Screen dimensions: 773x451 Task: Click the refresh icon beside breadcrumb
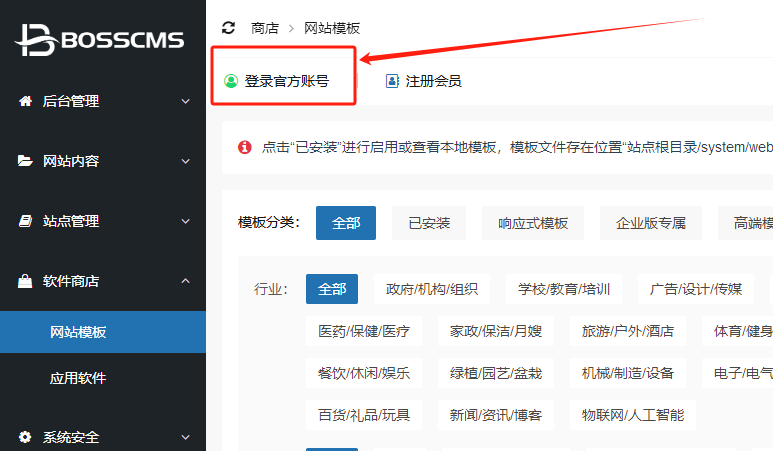click(x=229, y=28)
